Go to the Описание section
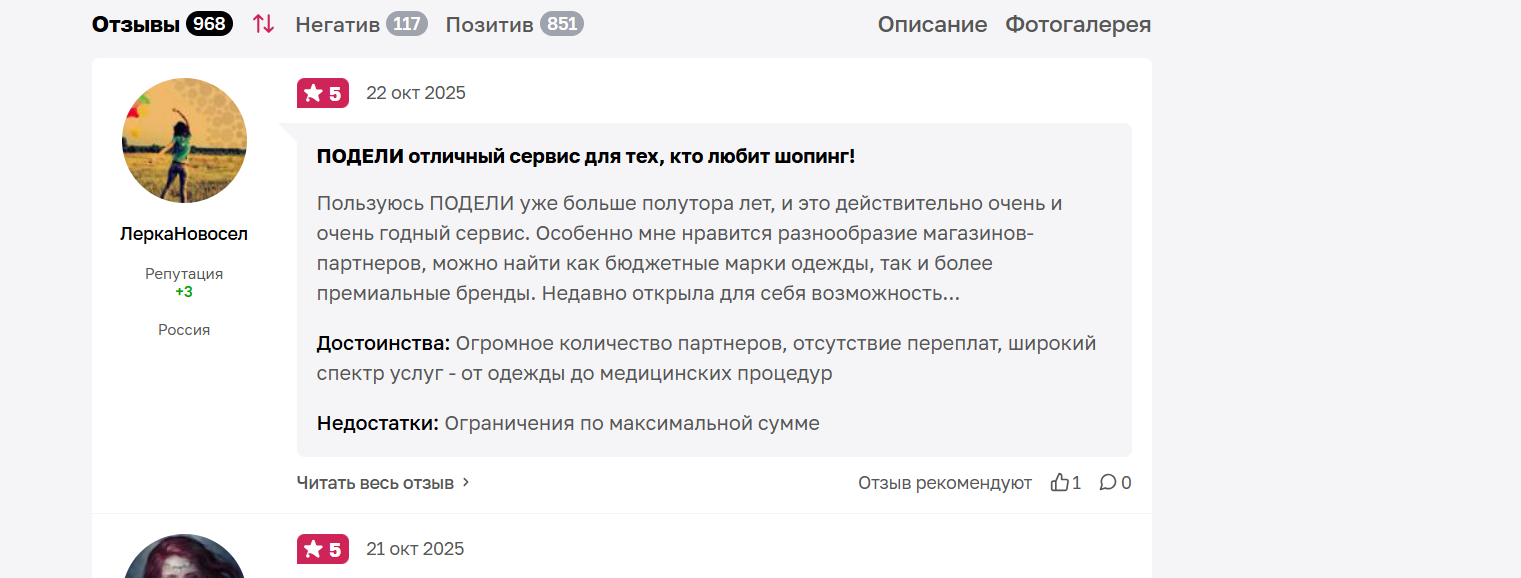The width and height of the screenshot is (1521, 578). (932, 24)
